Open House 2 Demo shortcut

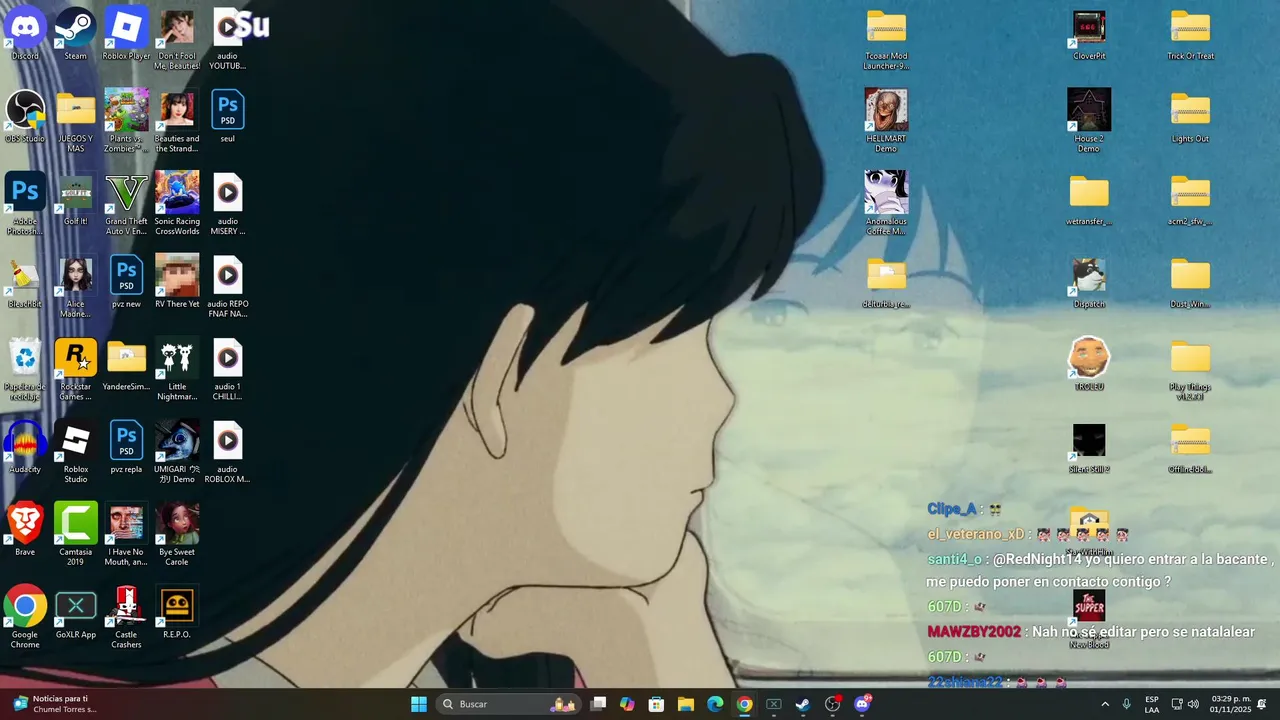point(1089,122)
